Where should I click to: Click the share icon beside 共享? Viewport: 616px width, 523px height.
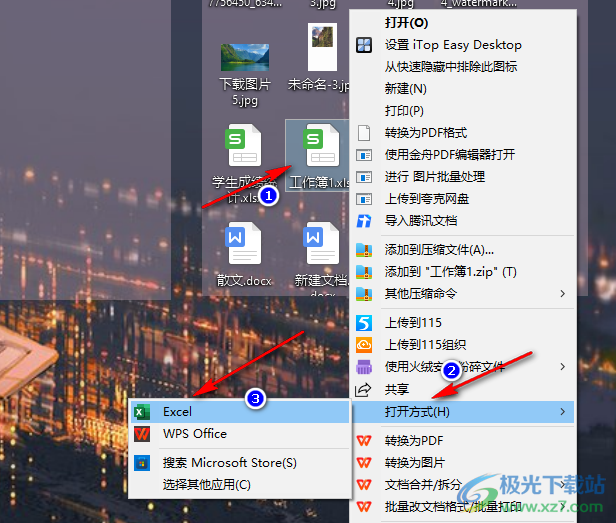click(x=363, y=389)
